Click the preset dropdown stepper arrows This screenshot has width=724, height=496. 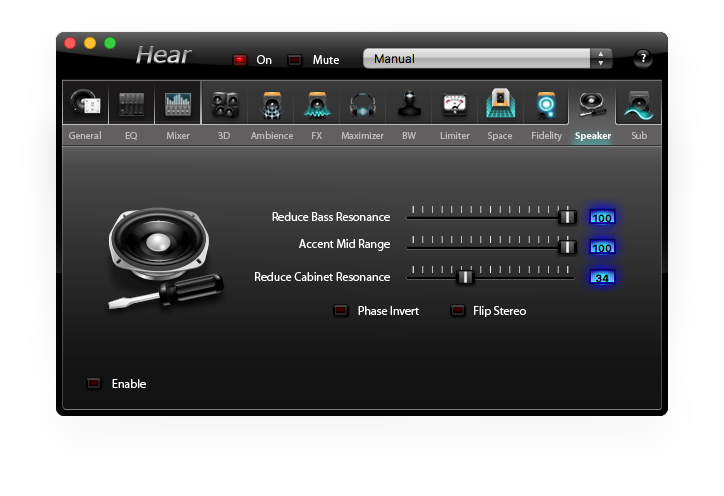pos(600,59)
